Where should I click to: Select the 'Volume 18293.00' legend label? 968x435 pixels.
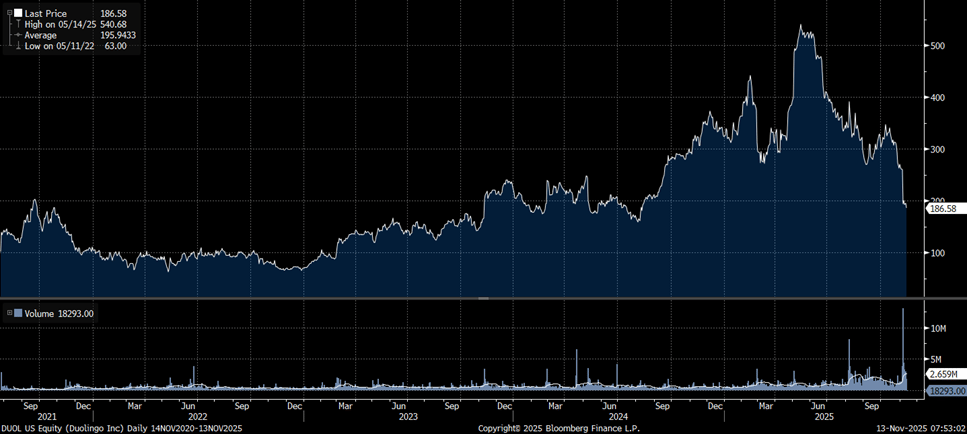(x=59, y=313)
